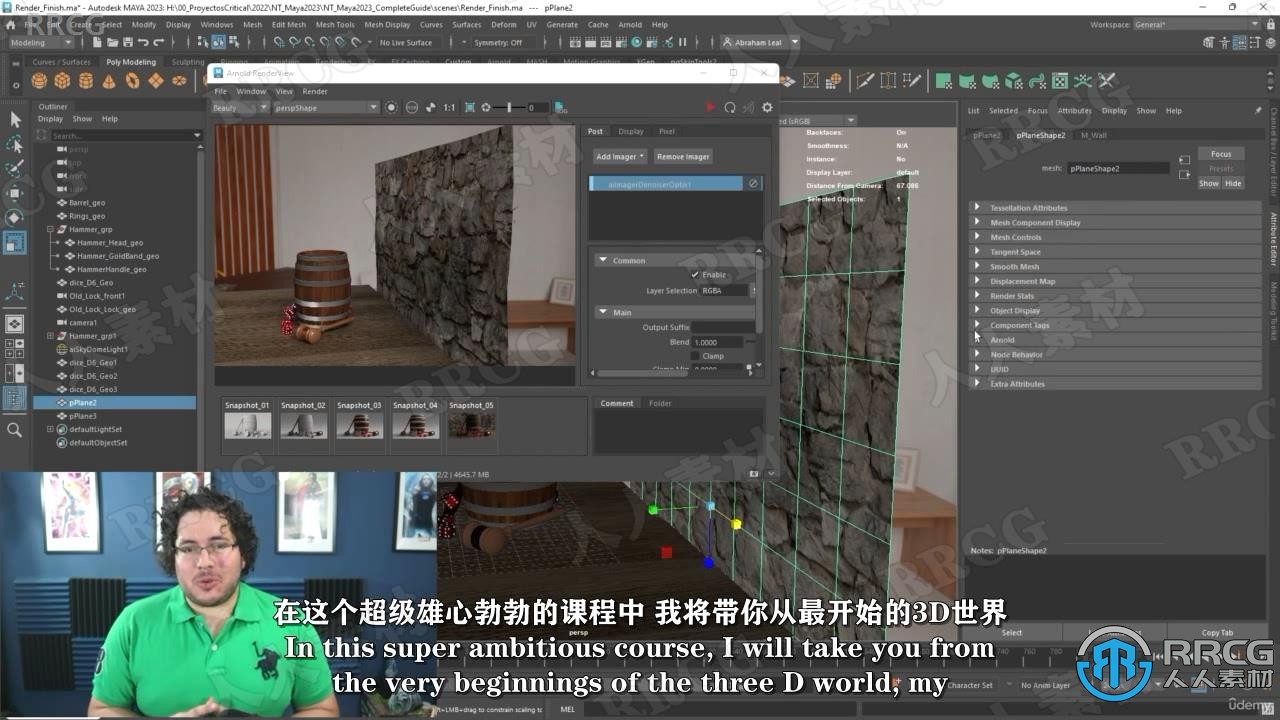Choose the Paint selection tool

pos(15,168)
